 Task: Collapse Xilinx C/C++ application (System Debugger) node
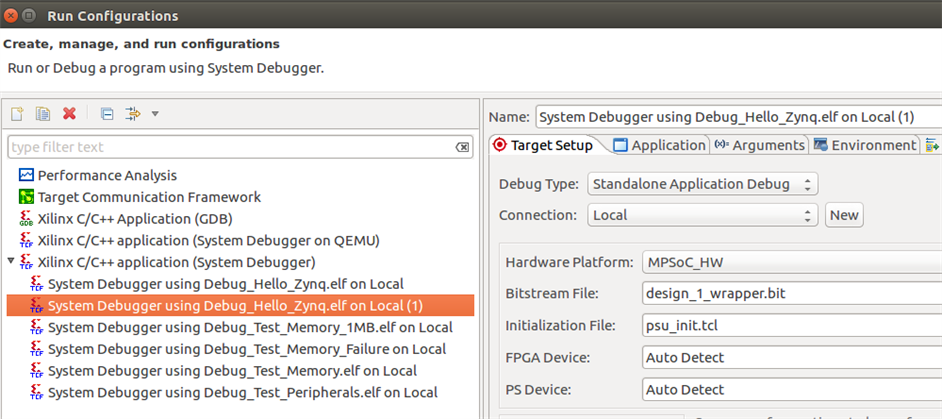pos(11,262)
